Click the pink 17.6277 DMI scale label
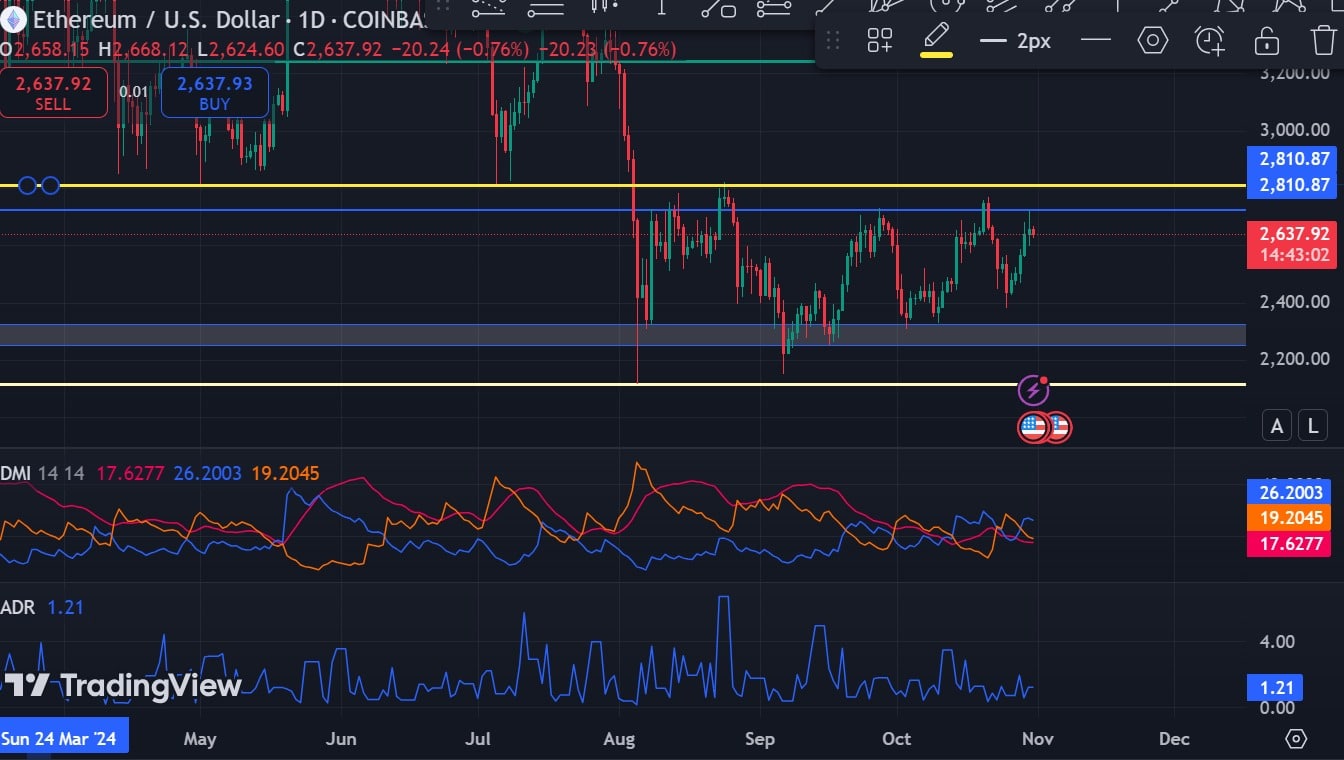The image size is (1344, 760). (1291, 544)
